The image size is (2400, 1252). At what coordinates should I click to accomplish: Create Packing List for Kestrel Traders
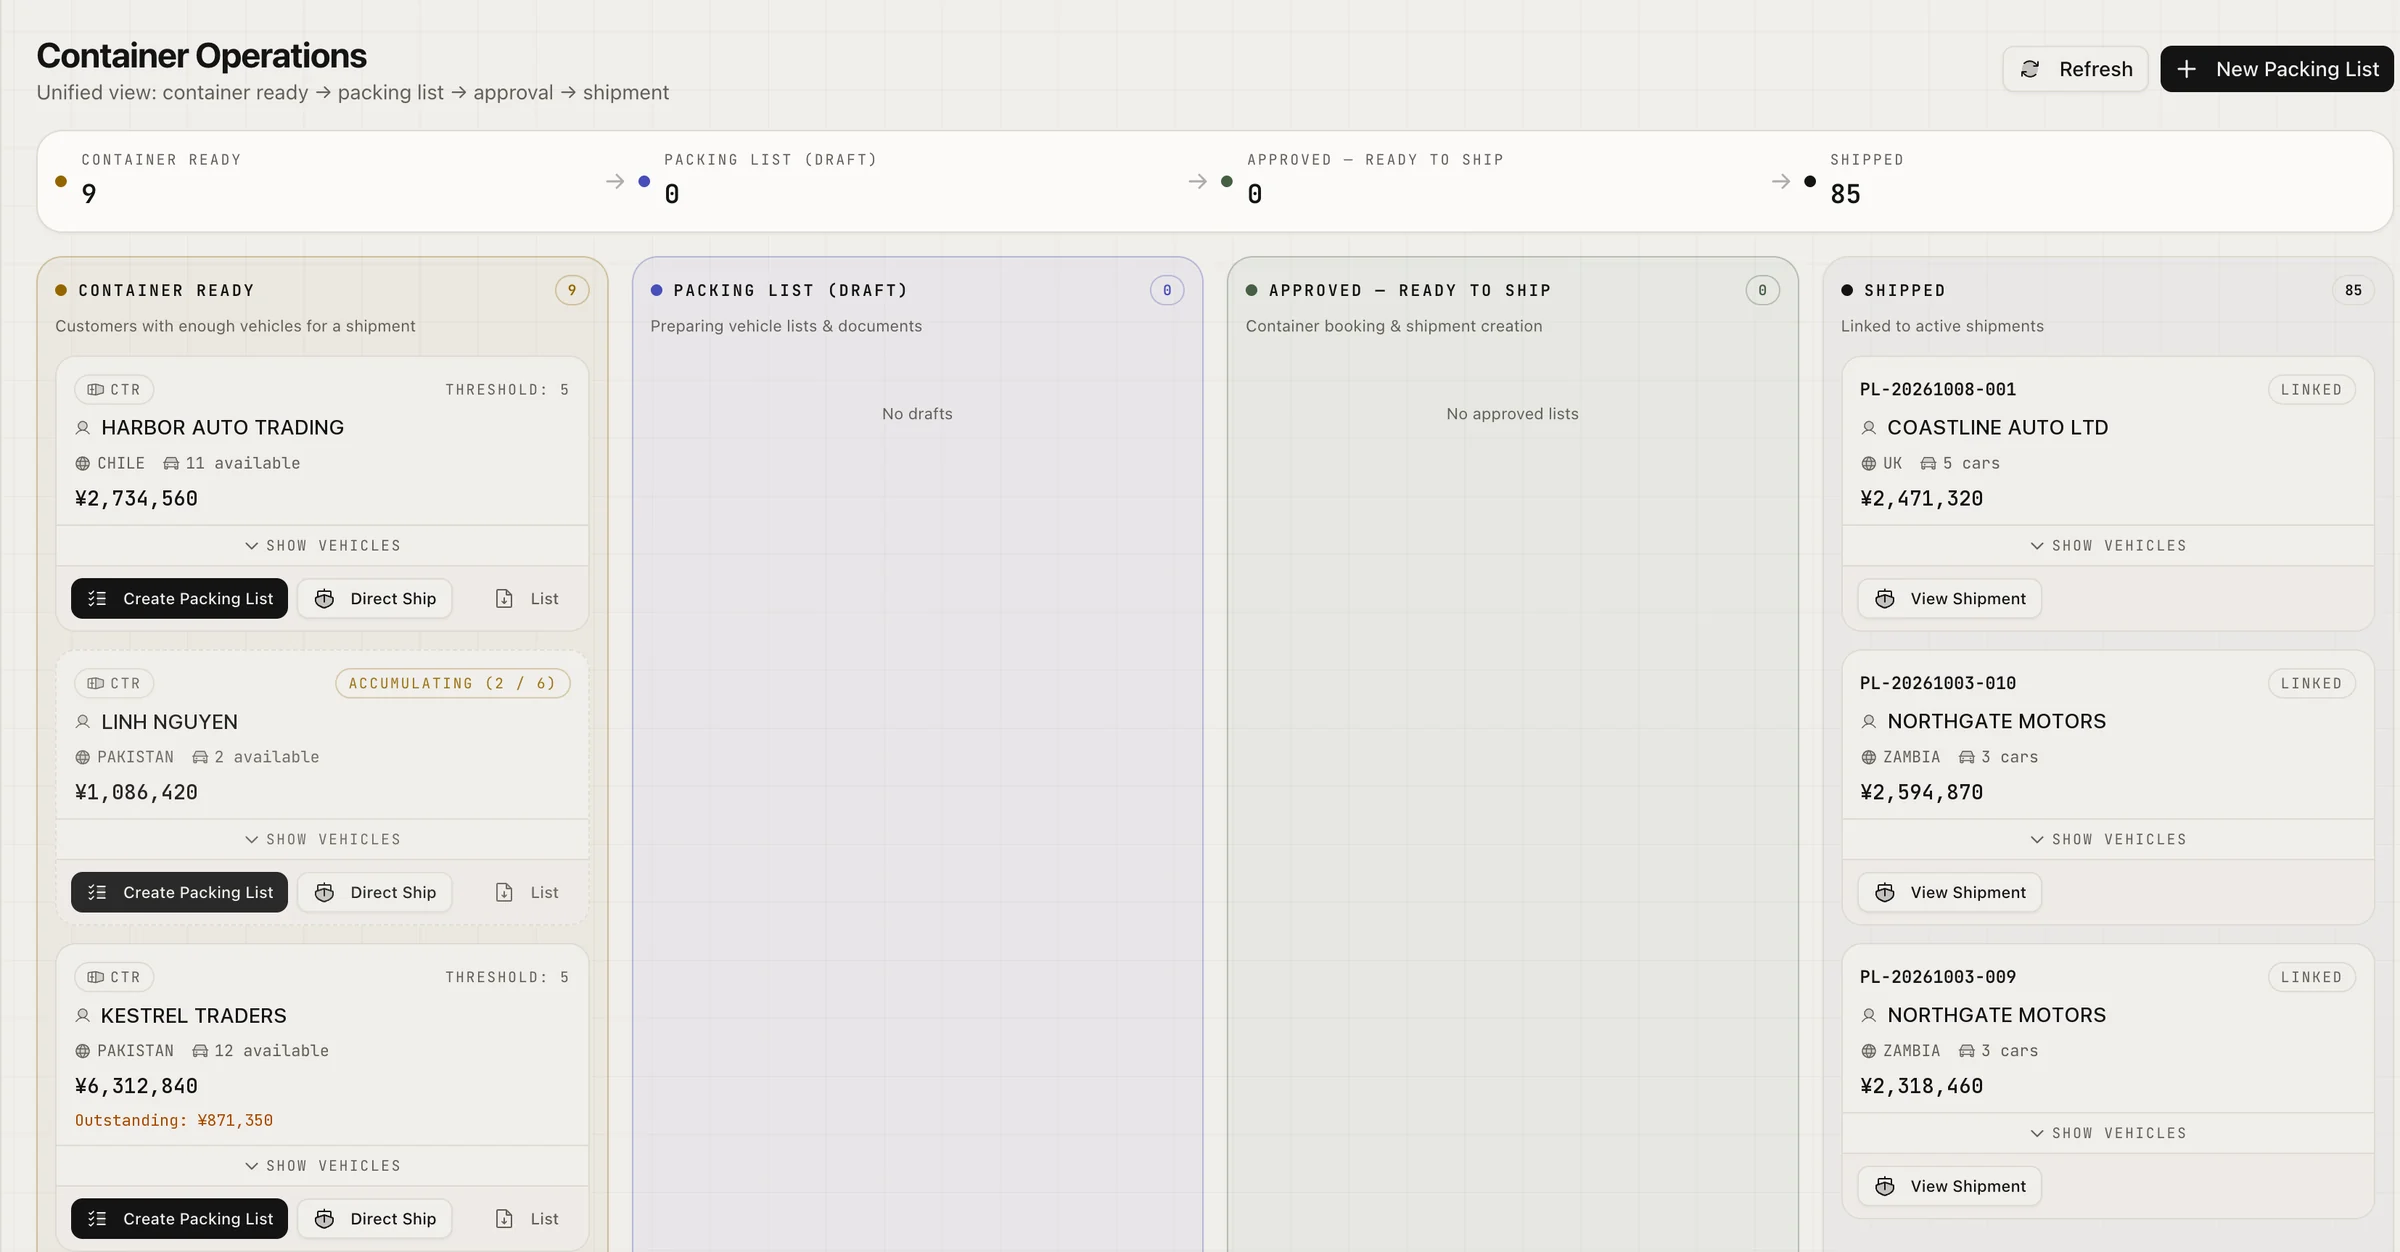[179, 1218]
